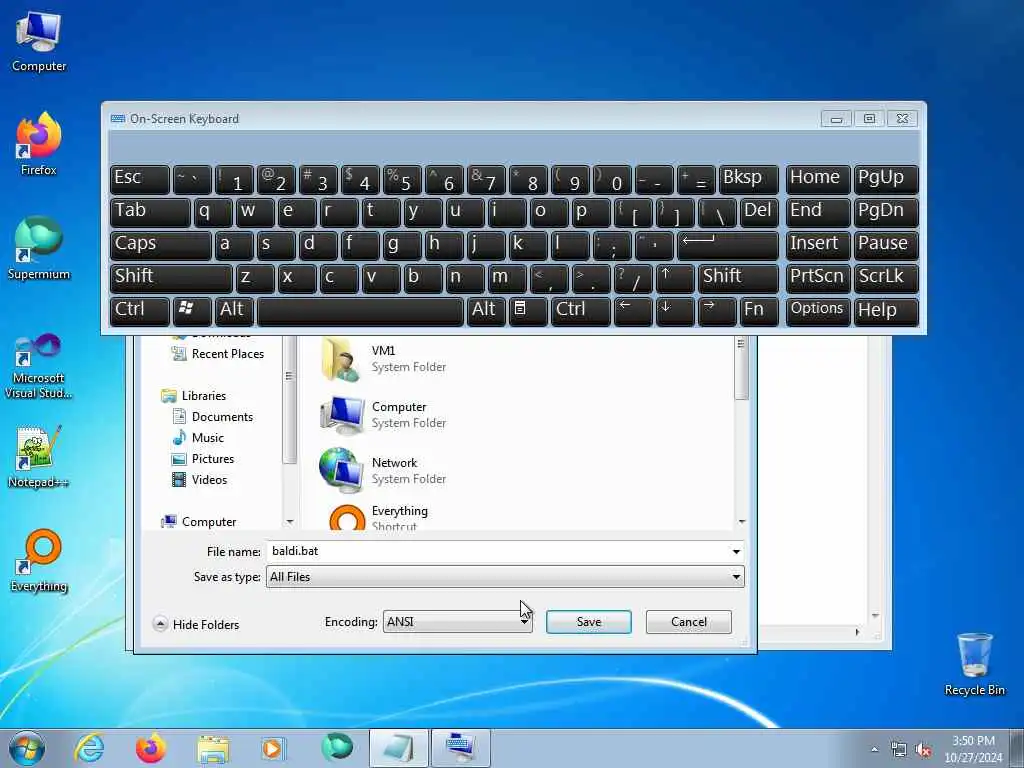
Task: Collapse folders with Hide Folders arrow
Action: click(x=160, y=624)
